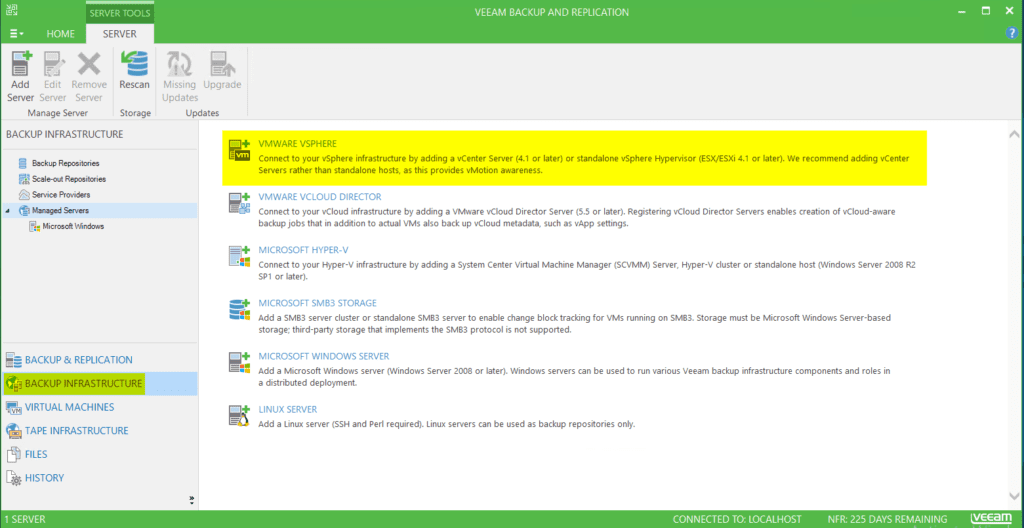Image resolution: width=1024 pixels, height=528 pixels.
Task: Go to TAPE INFRASTRUCTURE view
Action: click(x=76, y=431)
